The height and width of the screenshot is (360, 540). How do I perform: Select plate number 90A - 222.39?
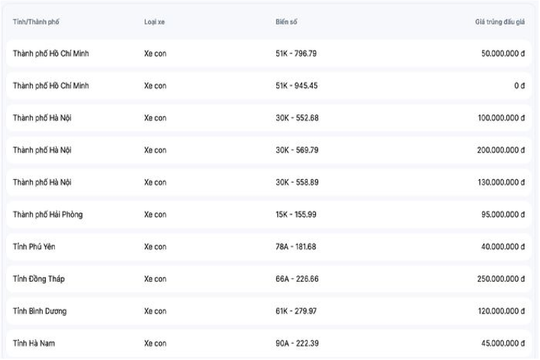[297, 343]
